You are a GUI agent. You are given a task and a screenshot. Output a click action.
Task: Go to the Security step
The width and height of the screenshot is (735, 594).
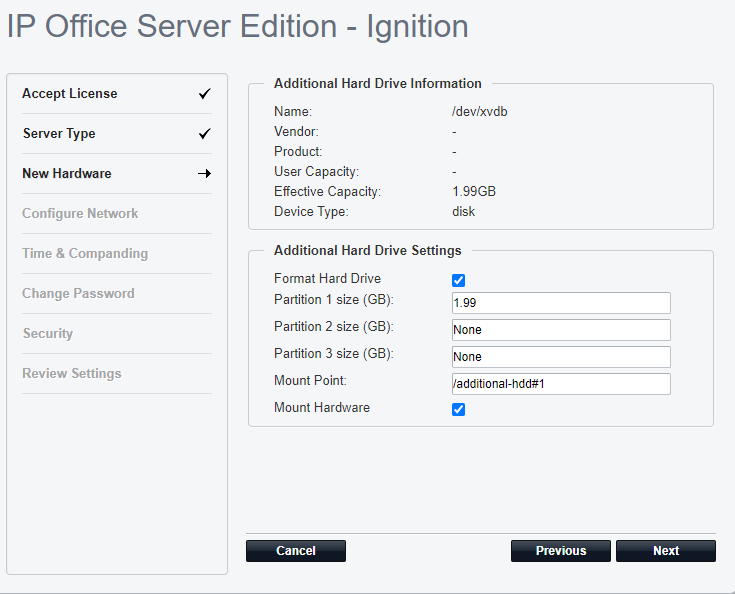coord(48,333)
